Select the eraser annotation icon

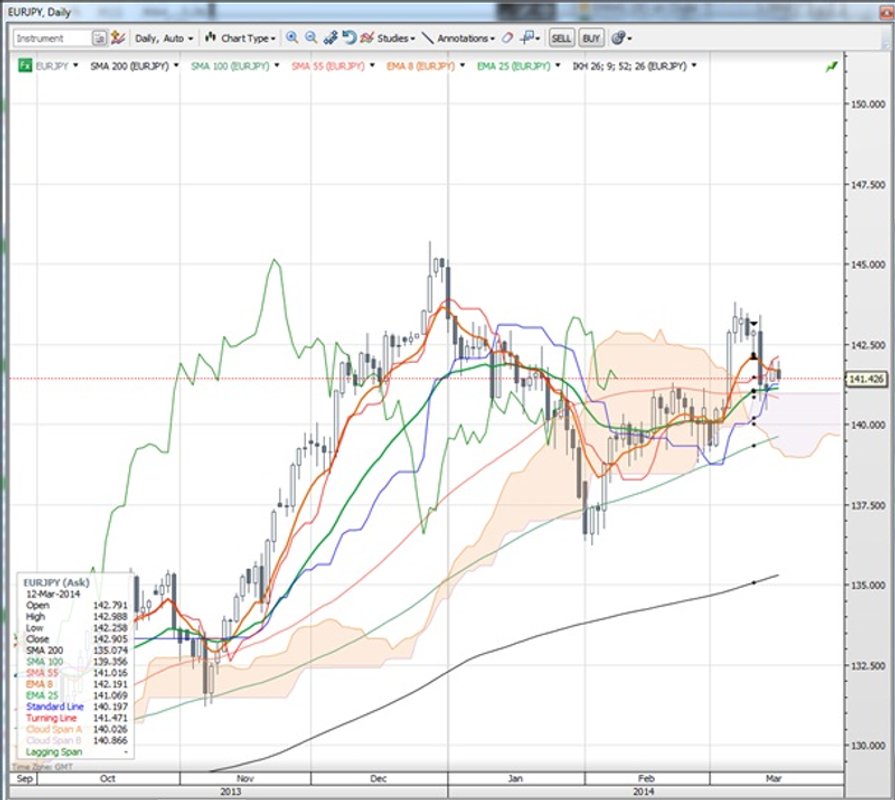point(506,38)
